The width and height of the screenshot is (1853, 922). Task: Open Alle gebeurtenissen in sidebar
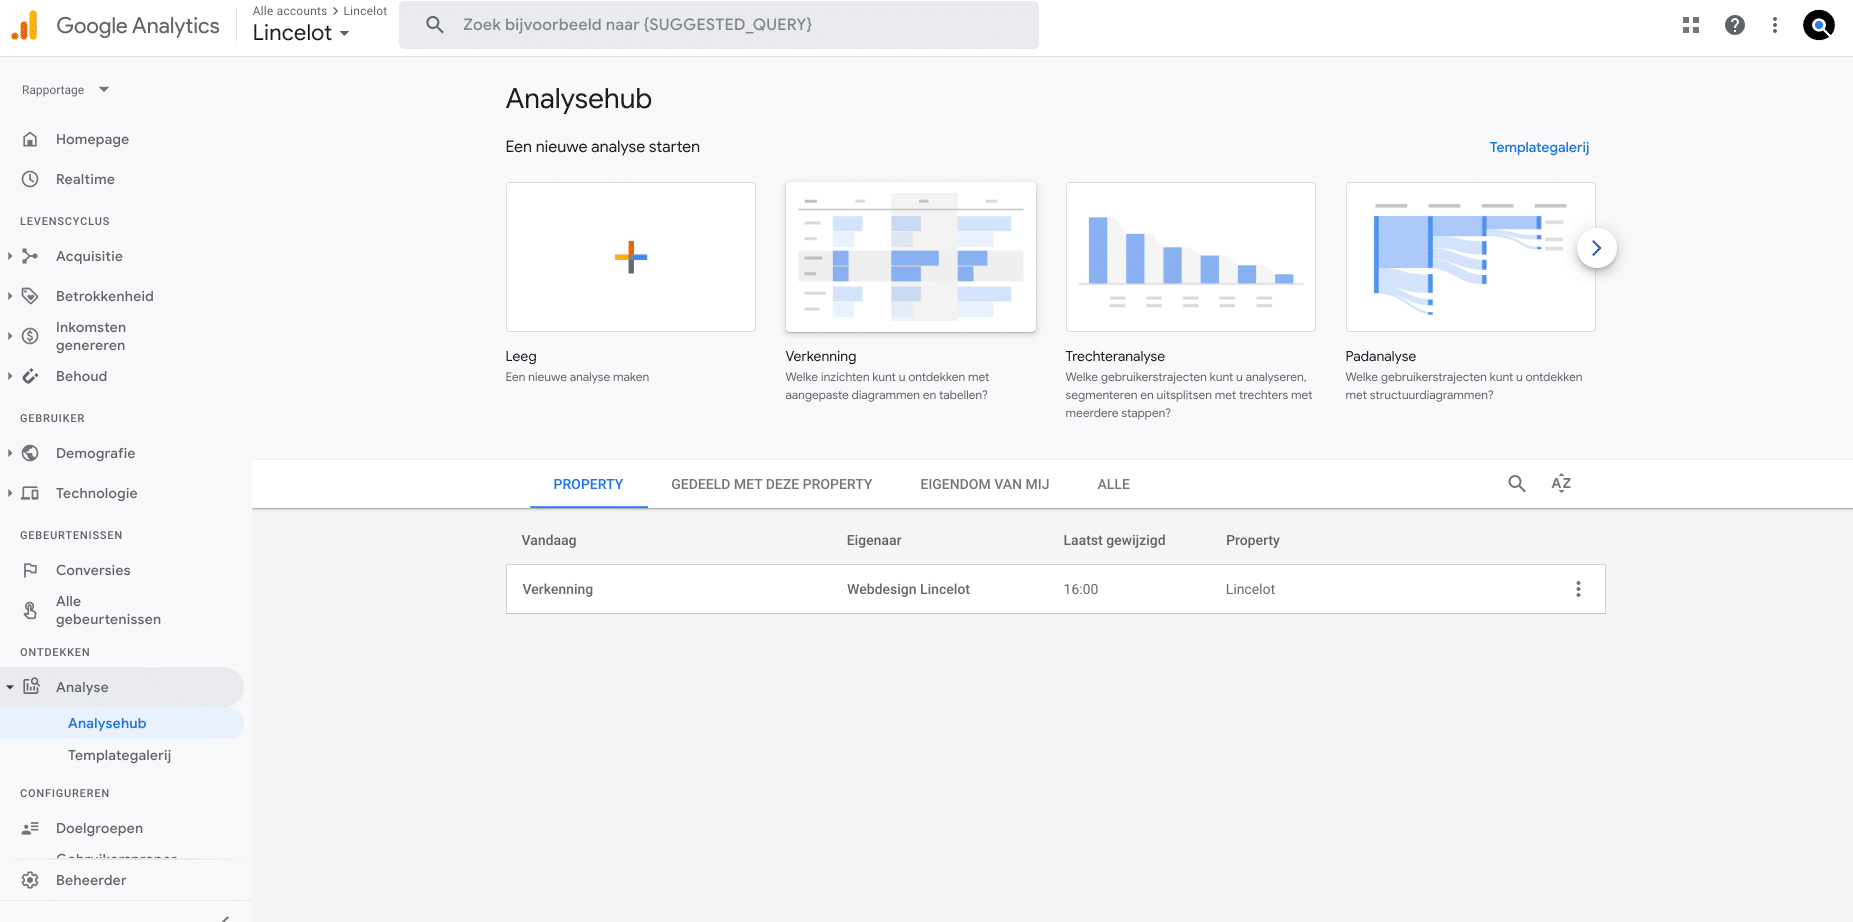(108, 610)
